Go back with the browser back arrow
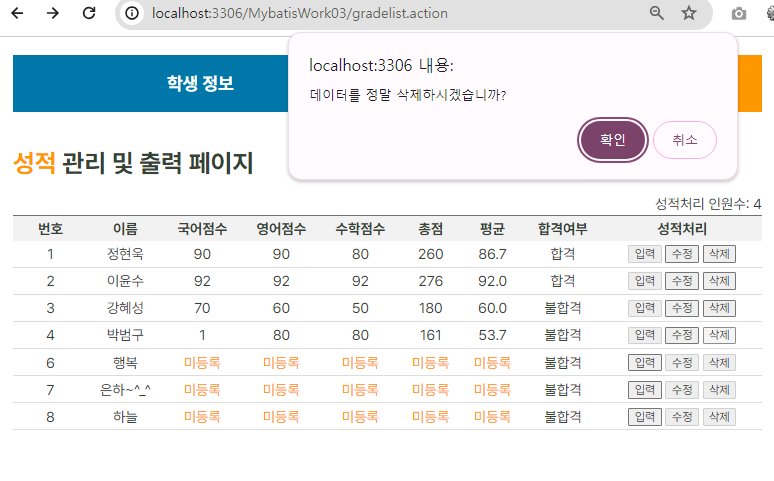The height and width of the screenshot is (481, 774). (x=17, y=13)
